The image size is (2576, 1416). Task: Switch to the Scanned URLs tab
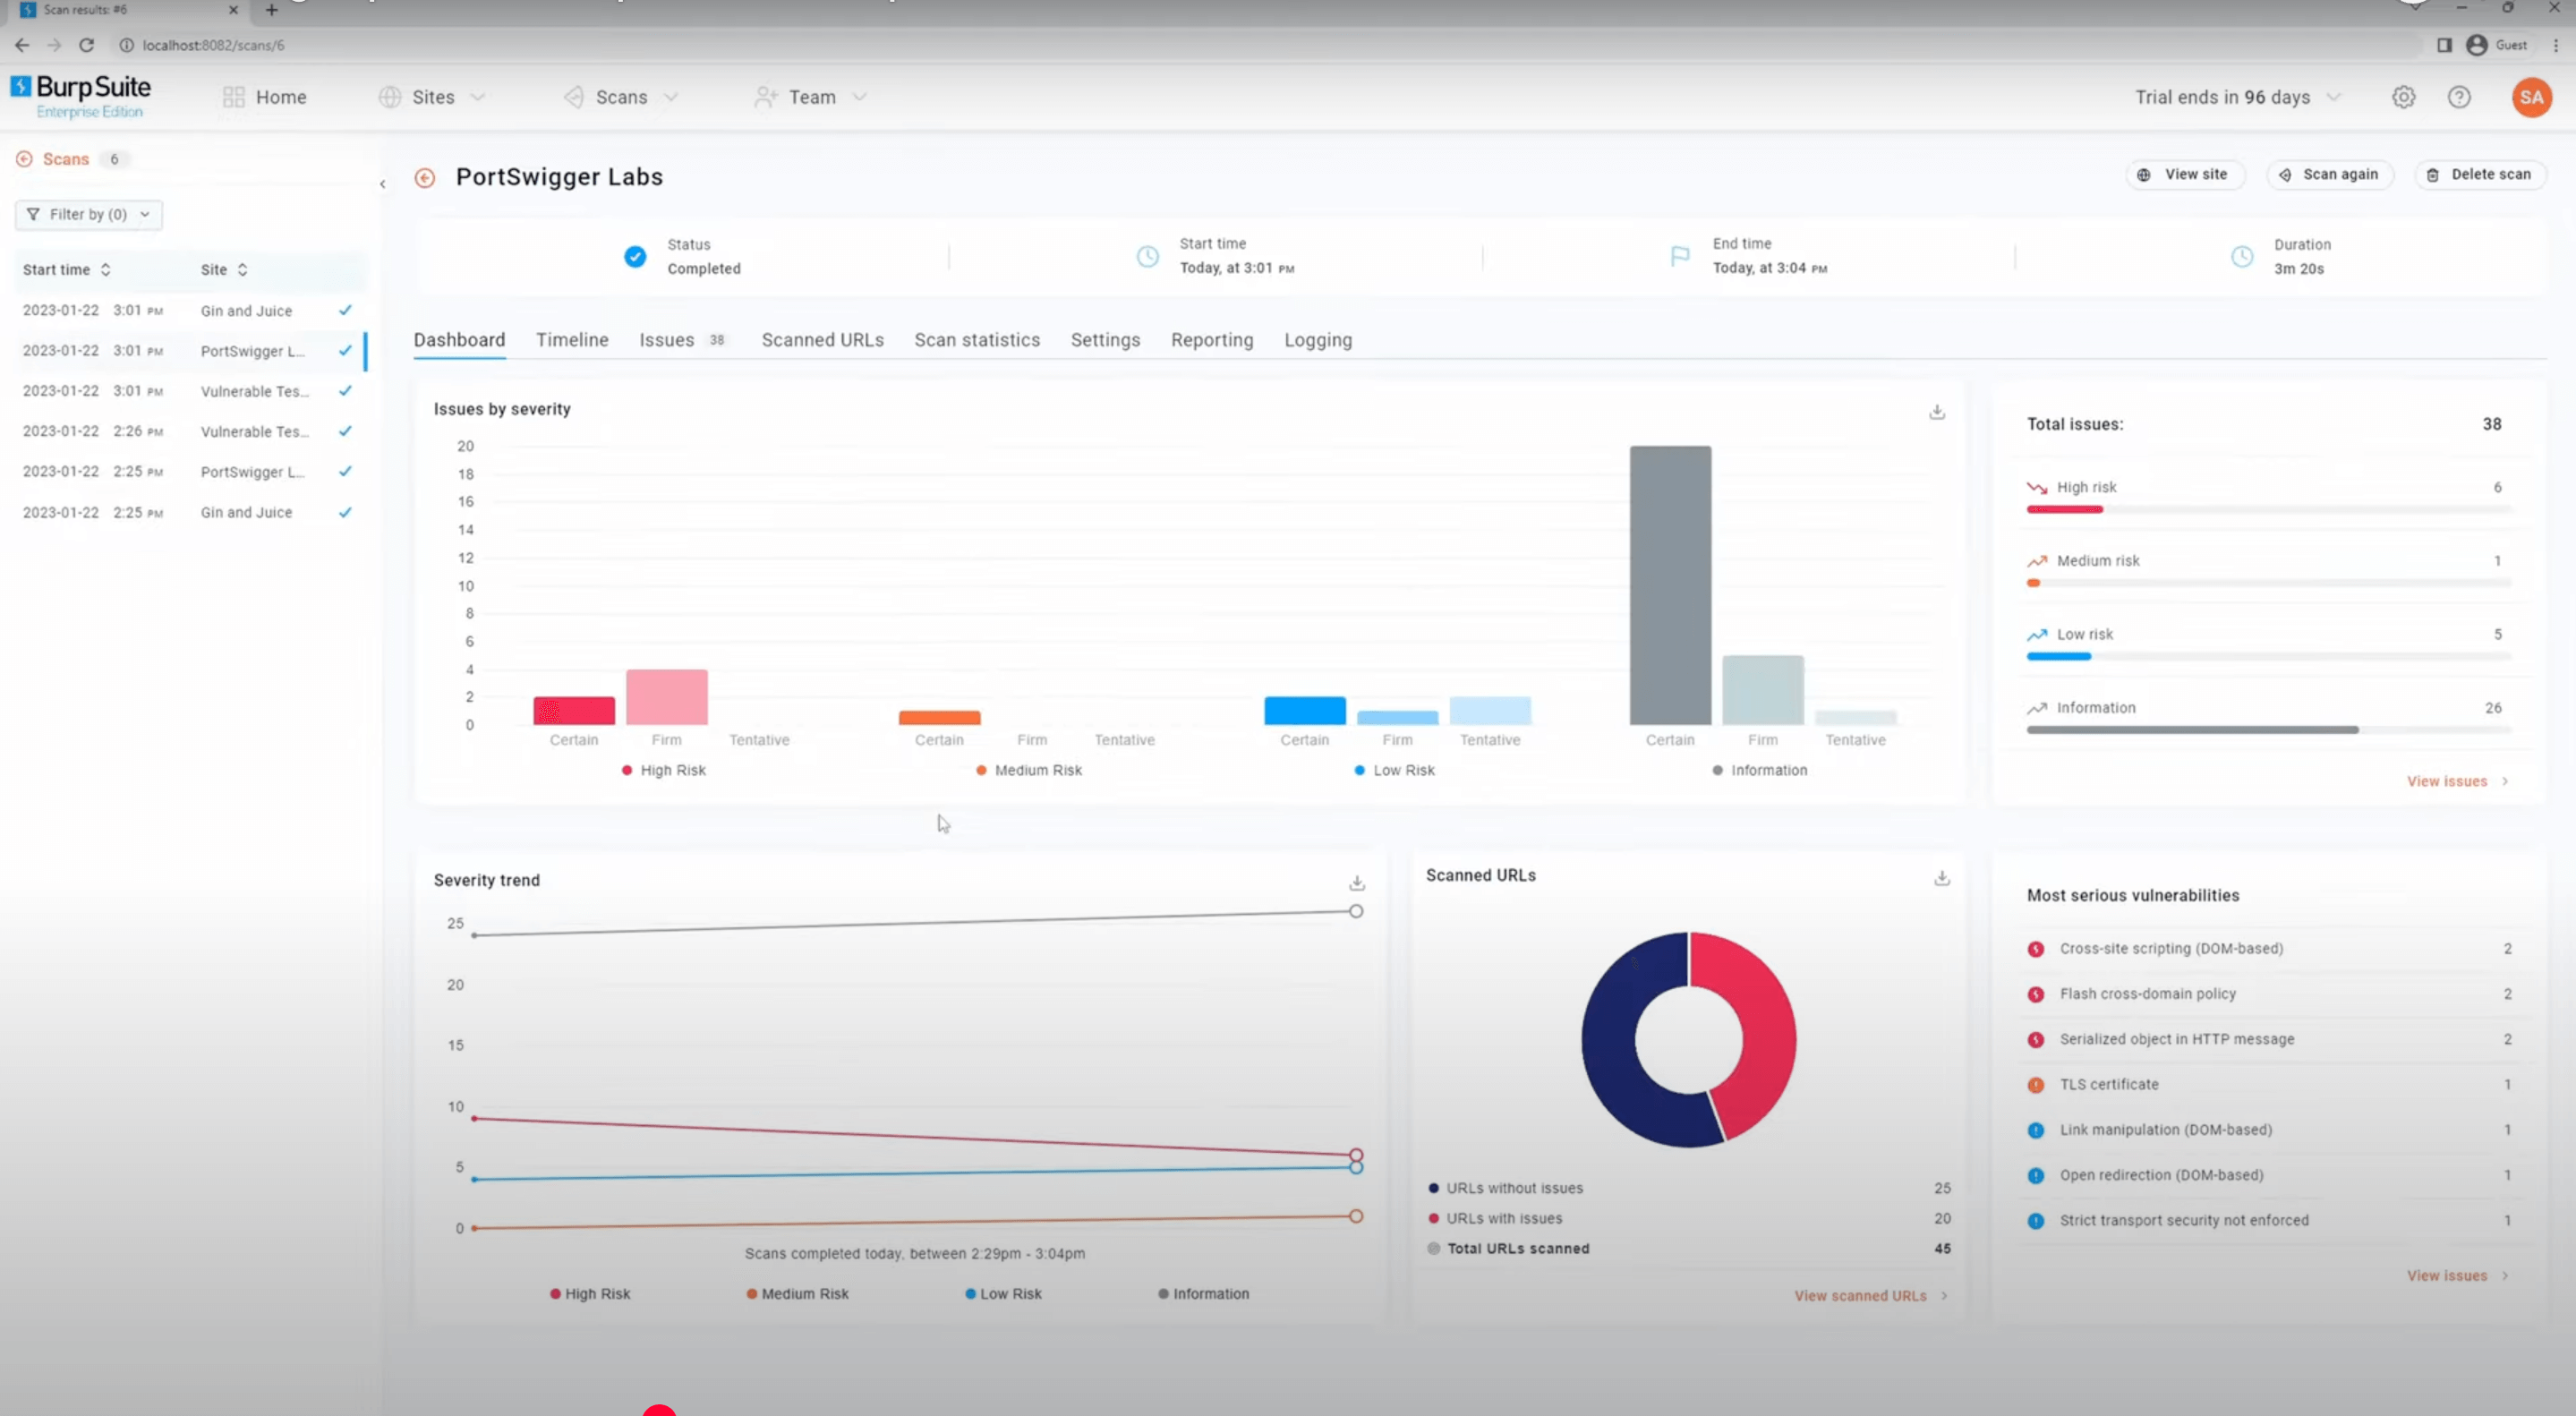click(x=822, y=340)
